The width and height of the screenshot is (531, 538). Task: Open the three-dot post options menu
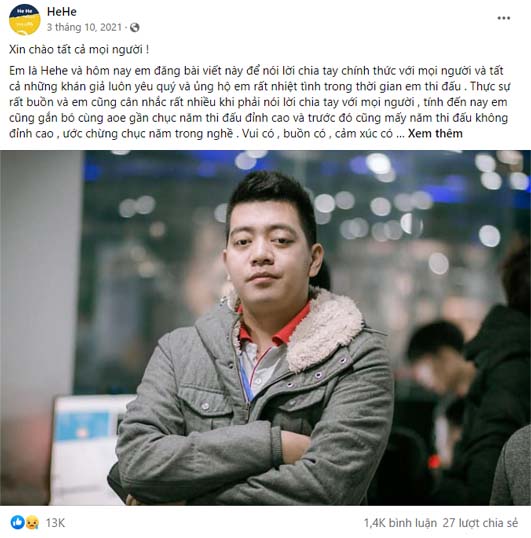(x=504, y=18)
